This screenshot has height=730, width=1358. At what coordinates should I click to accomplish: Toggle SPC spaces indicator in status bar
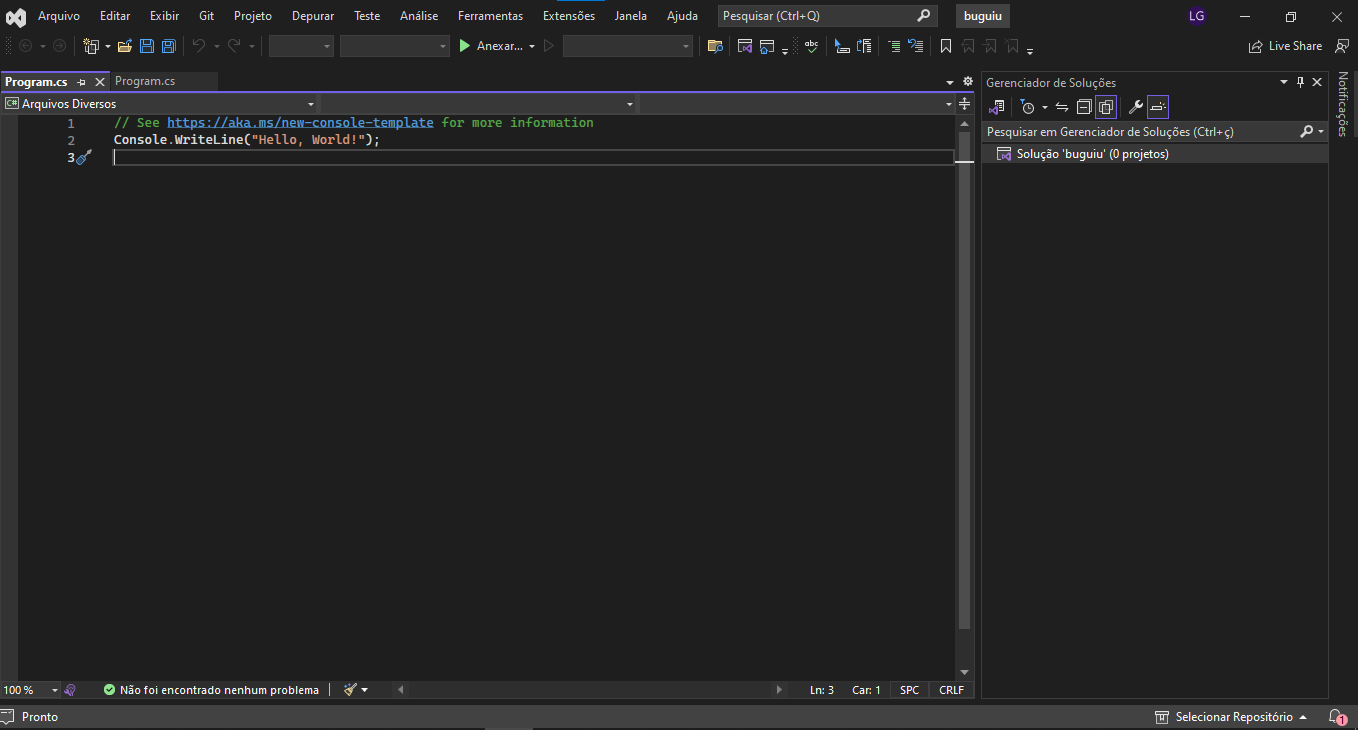(x=909, y=690)
